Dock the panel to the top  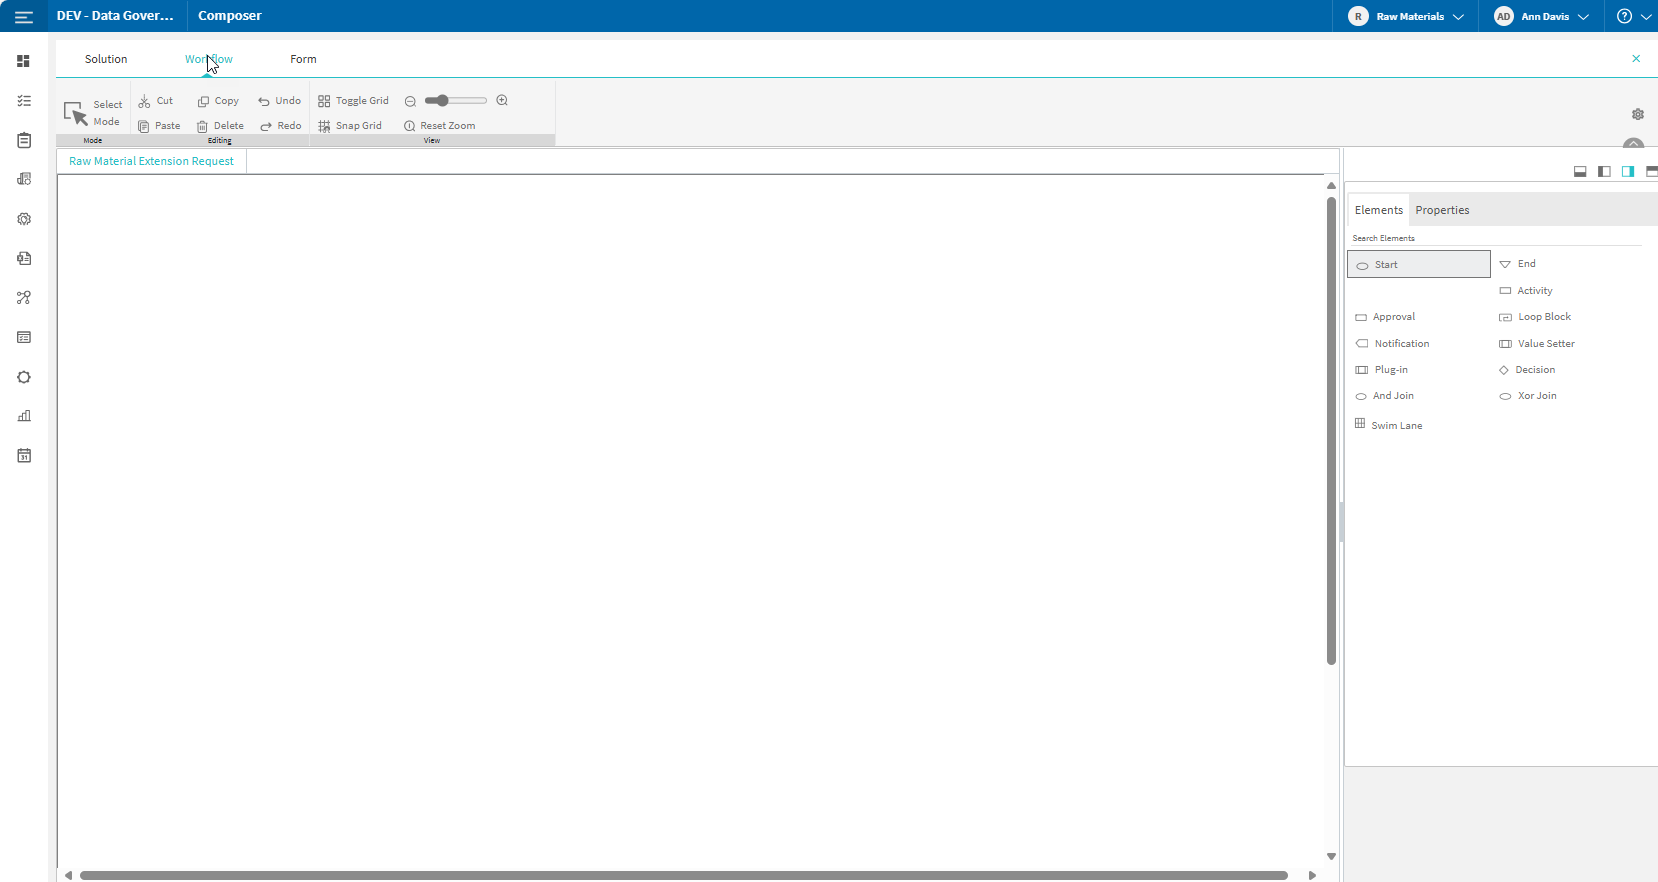point(1651,172)
